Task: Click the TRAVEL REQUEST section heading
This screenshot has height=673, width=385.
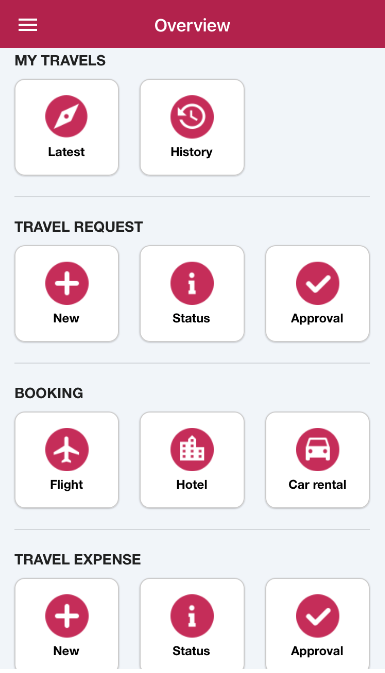Action: pos(79,227)
